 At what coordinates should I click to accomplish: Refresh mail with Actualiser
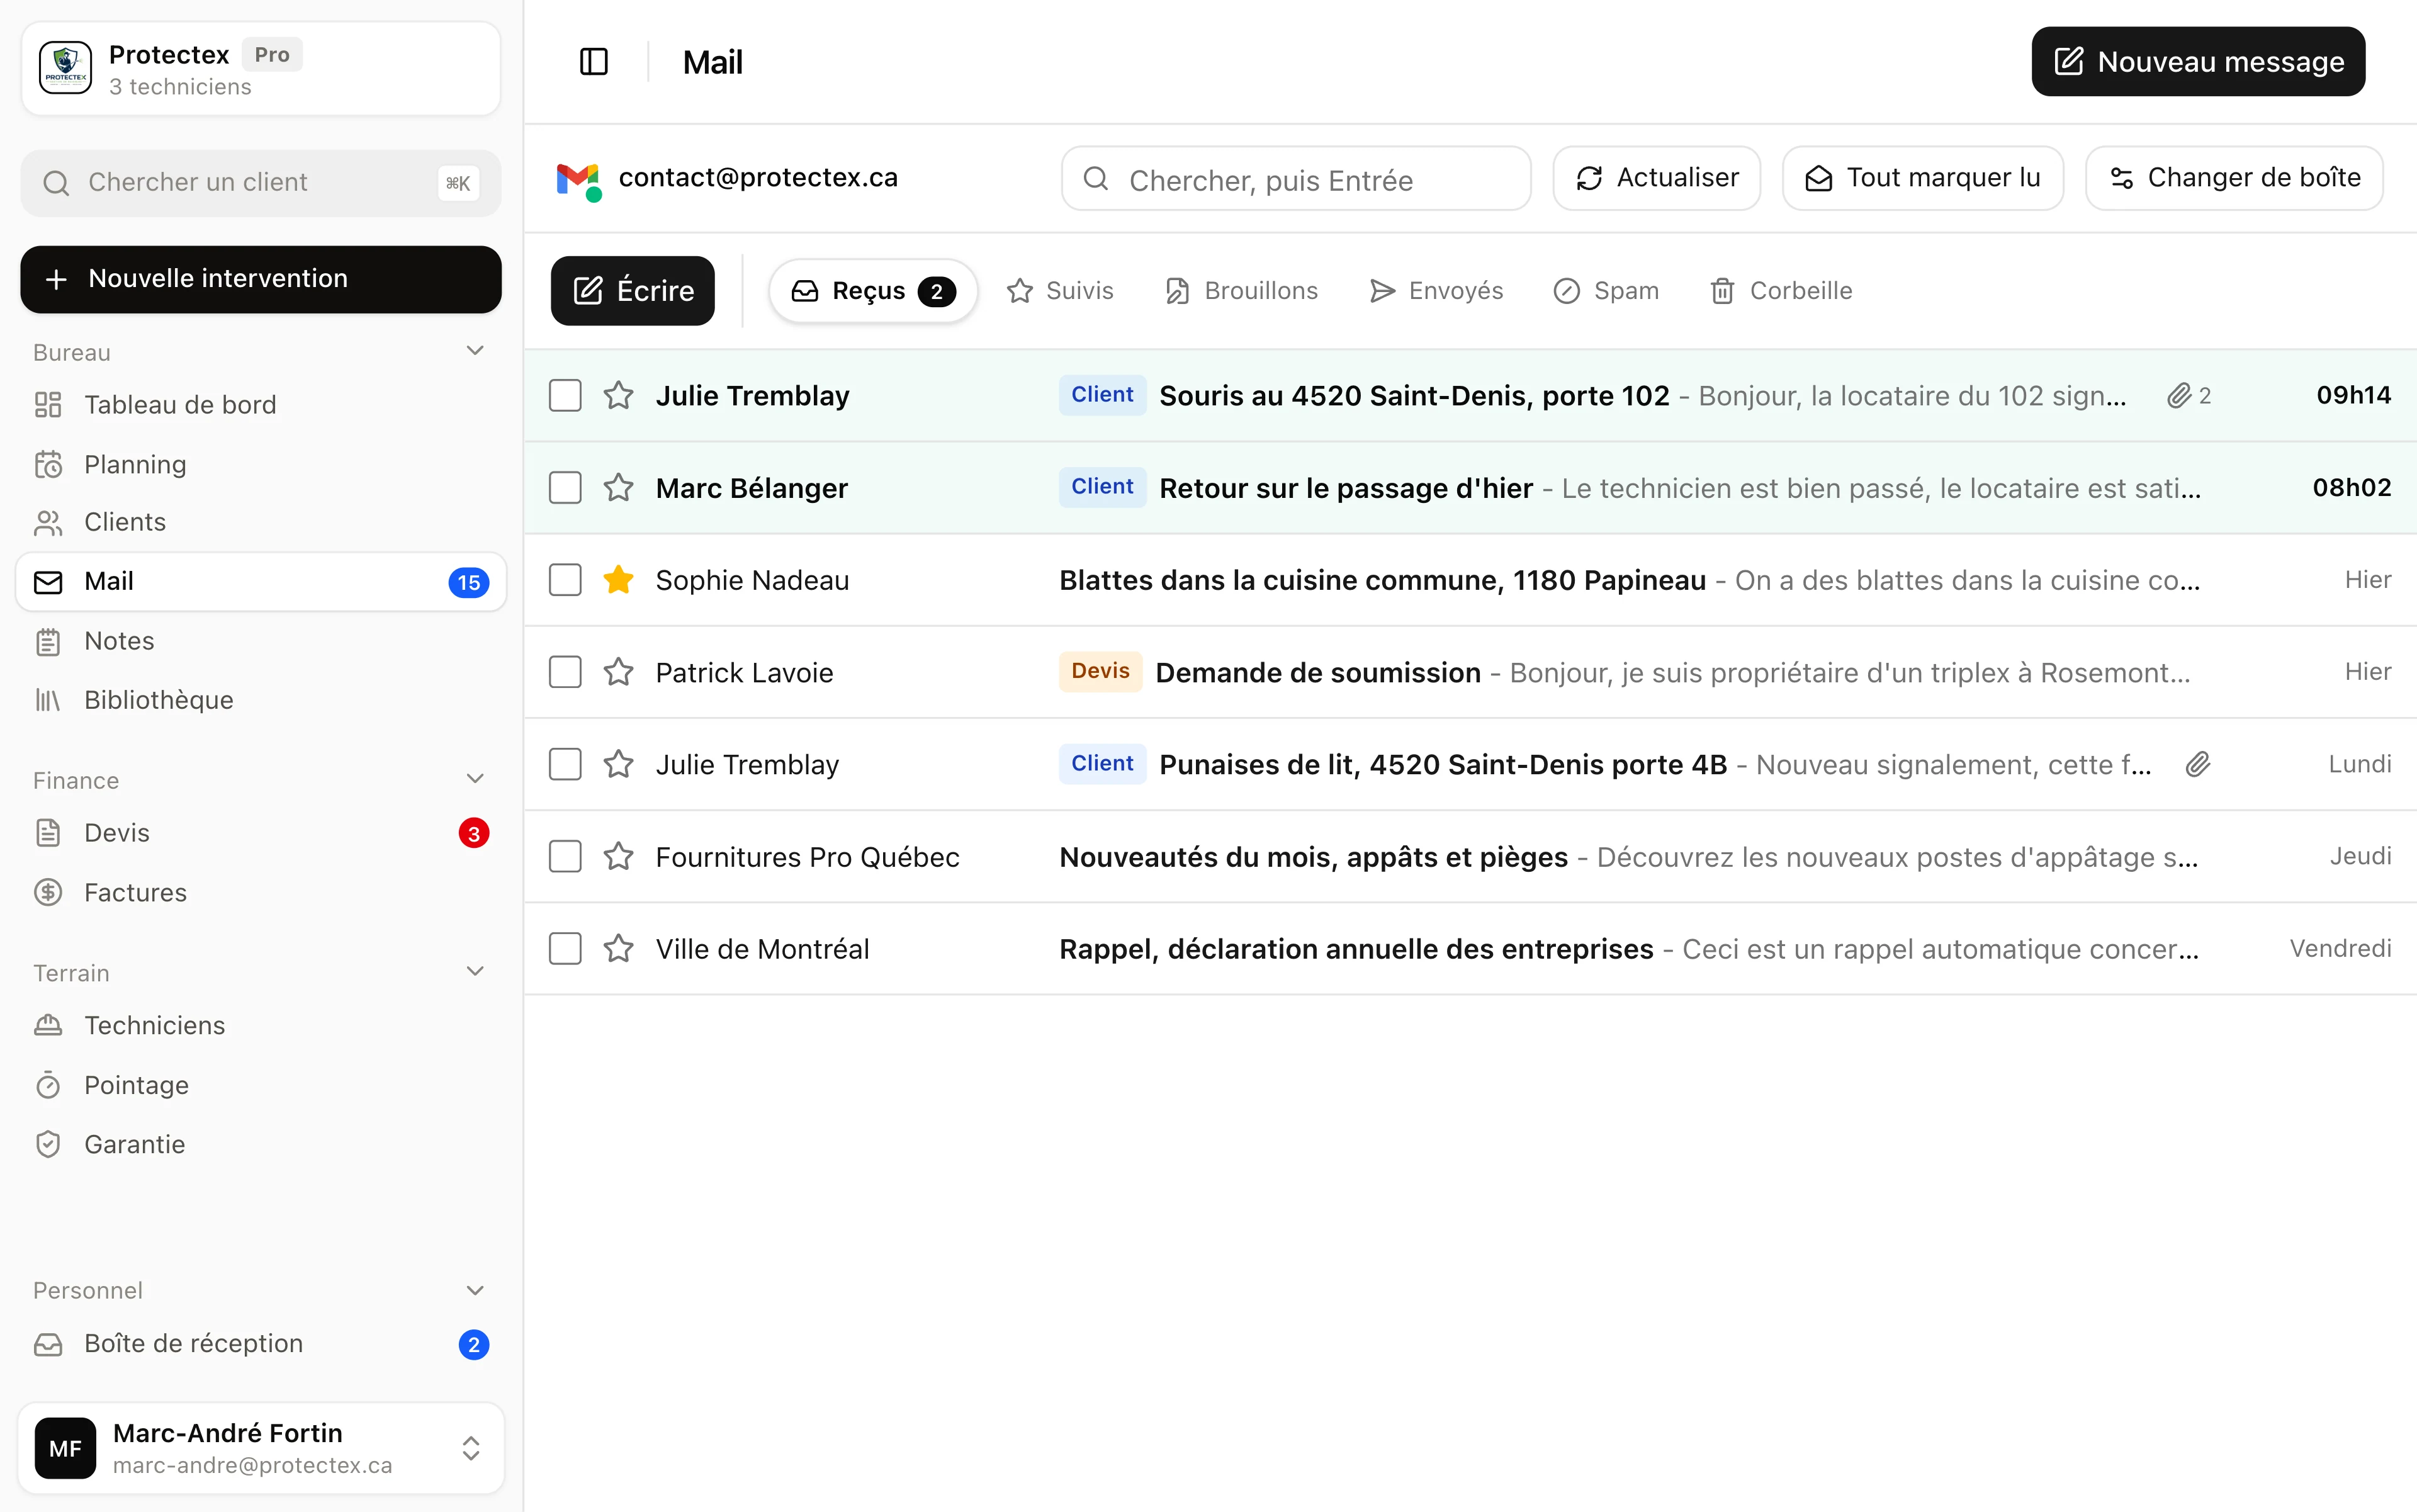[1656, 178]
